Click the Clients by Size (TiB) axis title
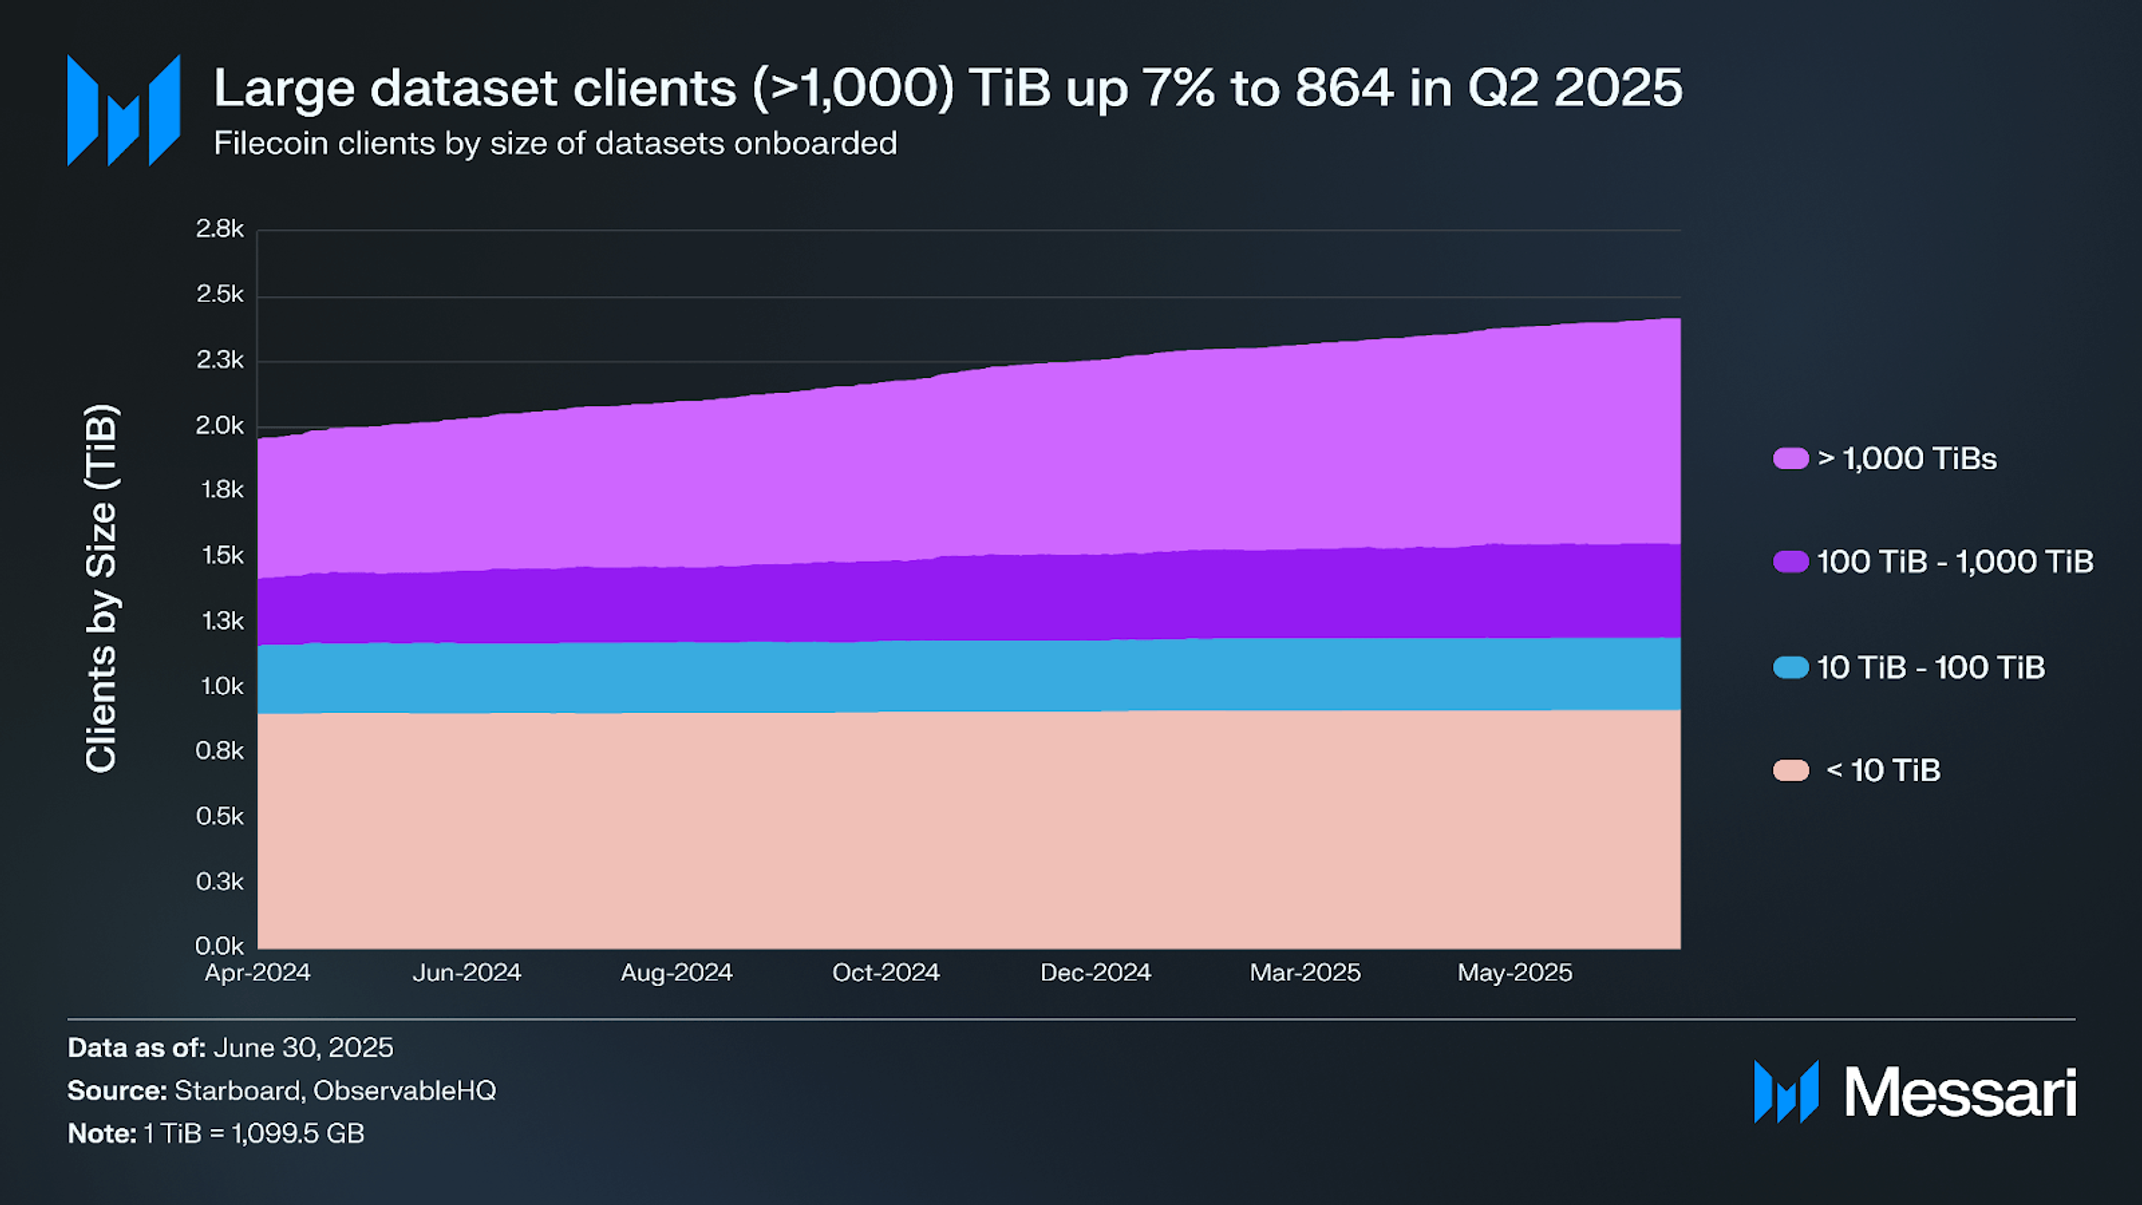Screen dimensions: 2142x1205 102,589
